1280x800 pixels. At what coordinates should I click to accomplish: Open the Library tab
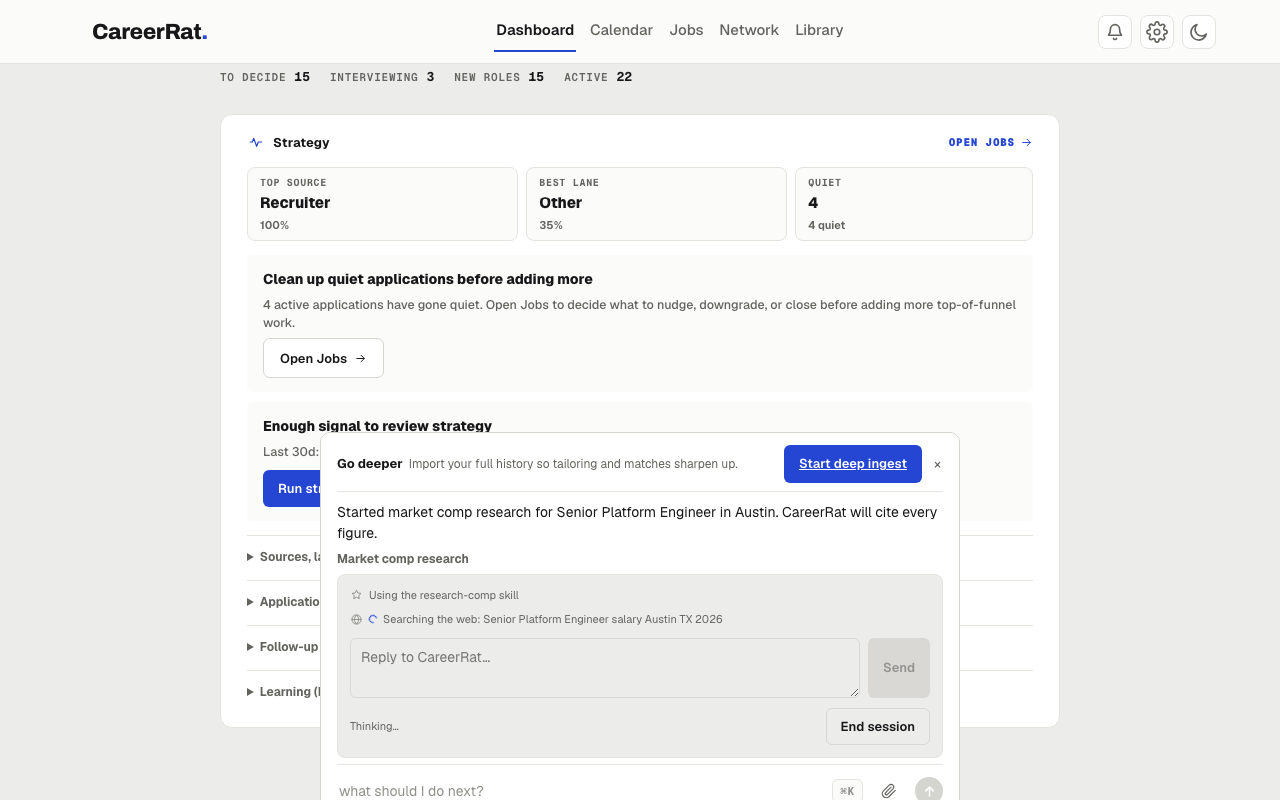pyautogui.click(x=819, y=30)
